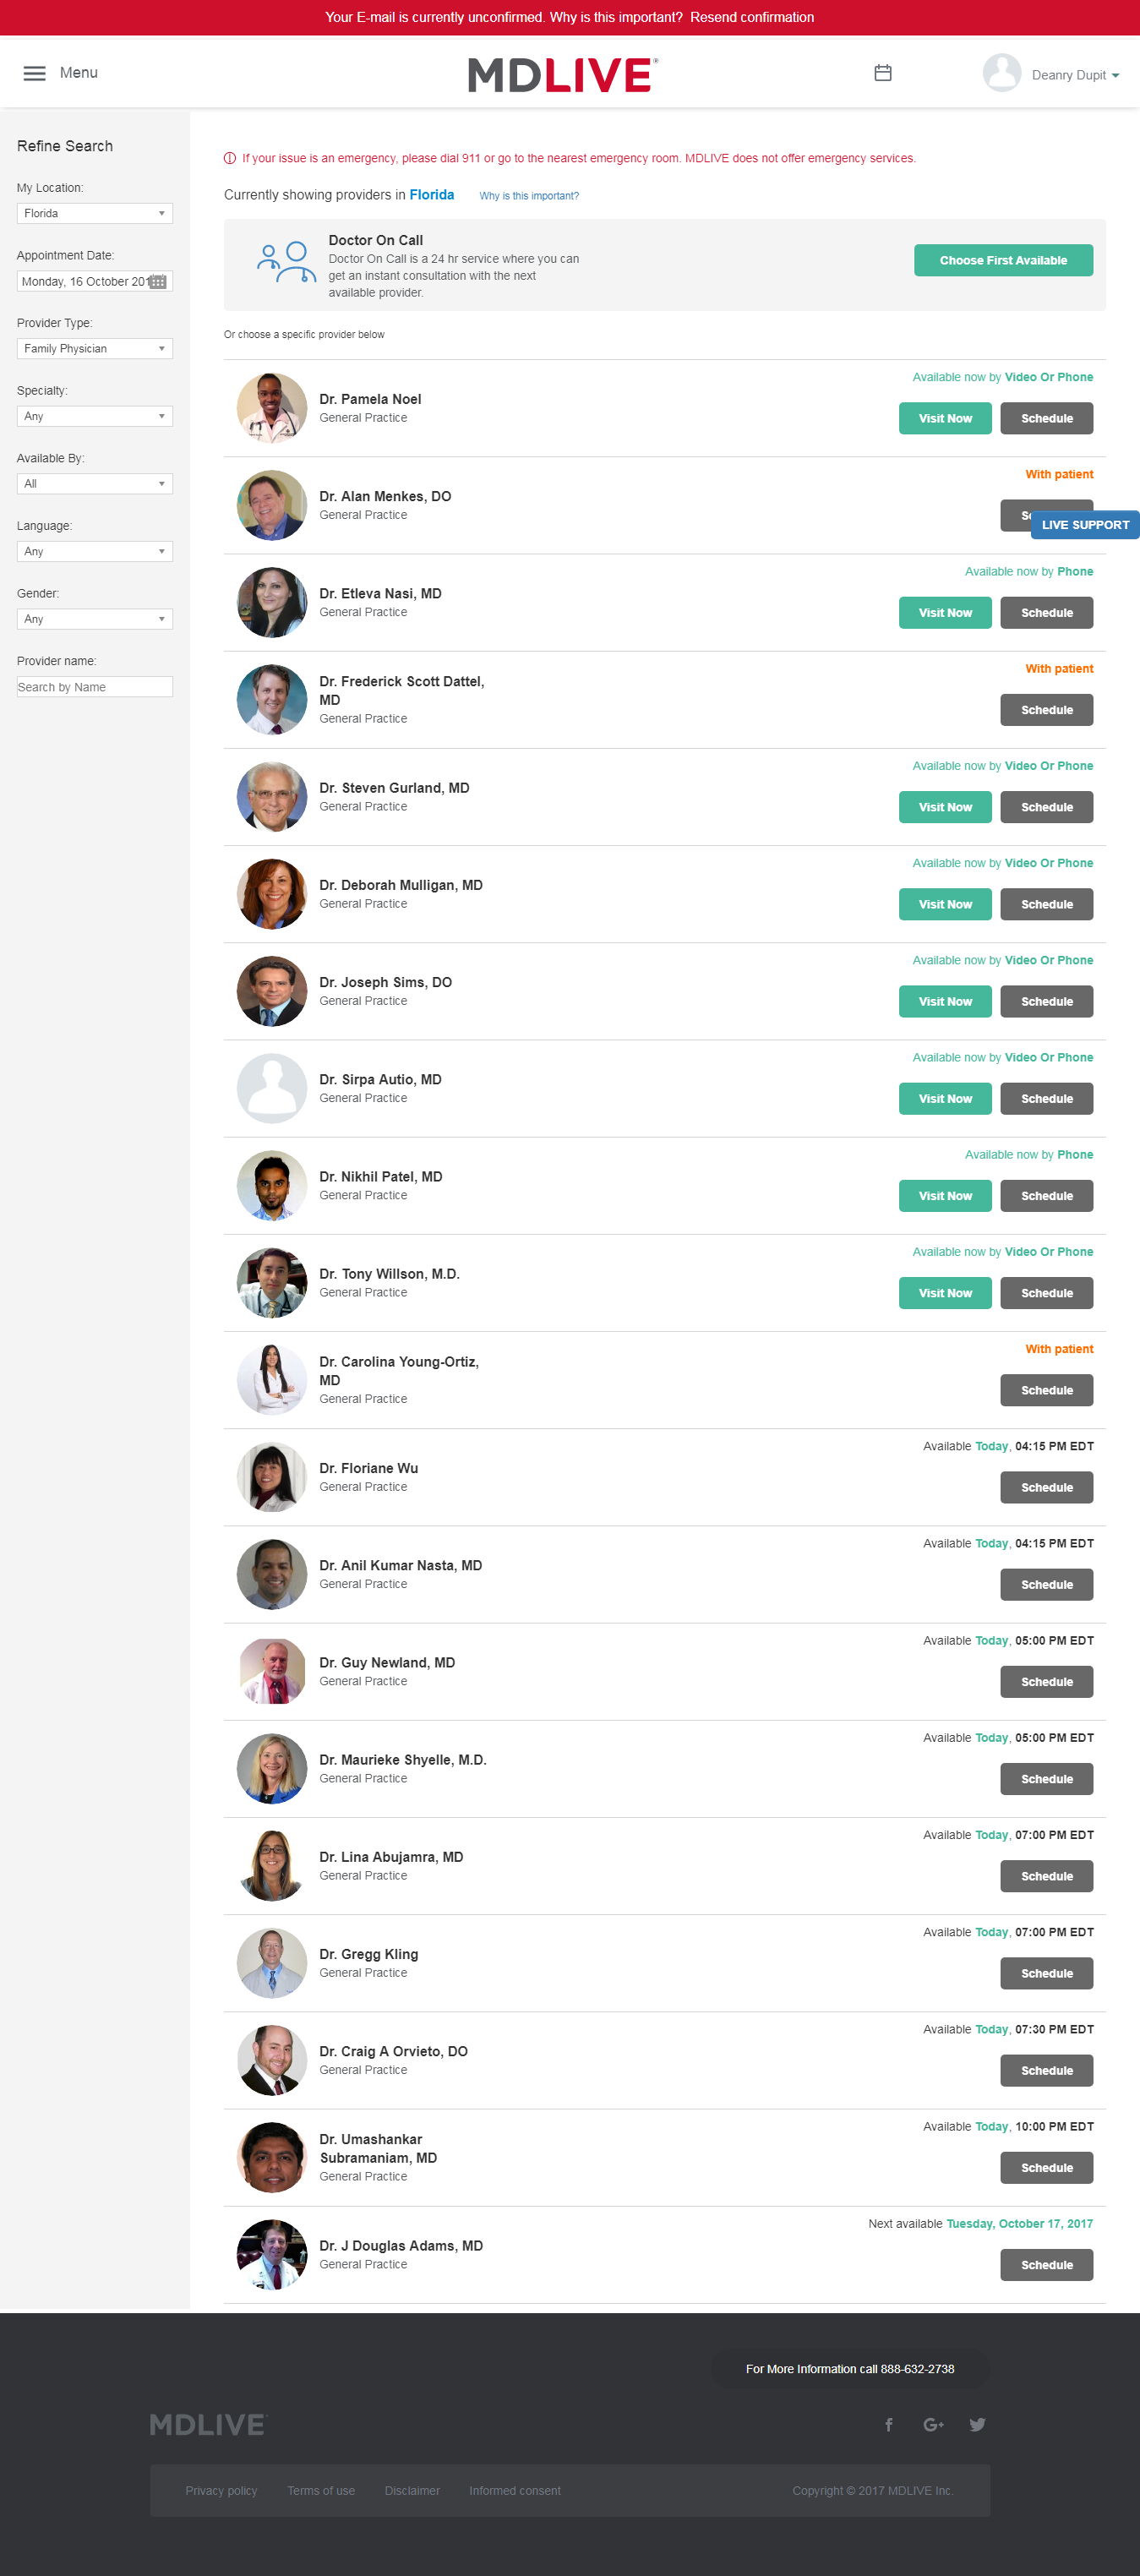The height and width of the screenshot is (2576, 1140).
Task: Open the Twitter icon in footer
Action: click(977, 2424)
